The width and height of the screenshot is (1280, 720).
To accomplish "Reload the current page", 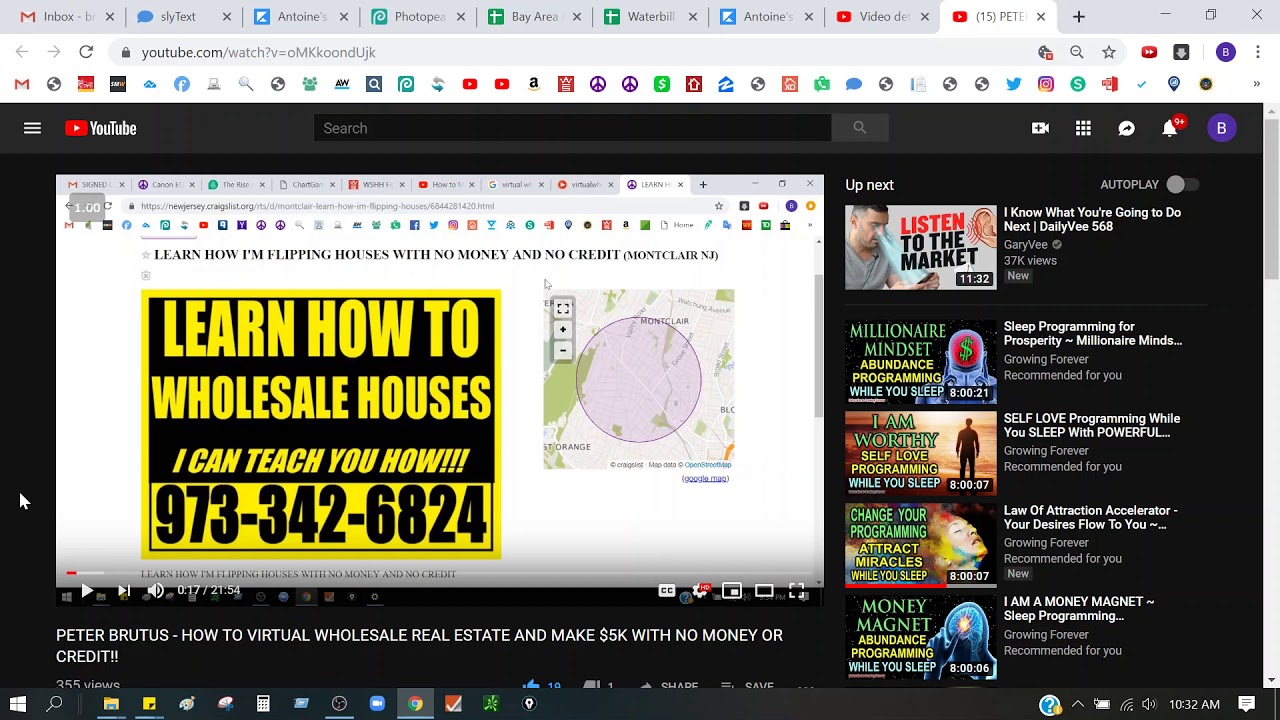I will tap(86, 52).
